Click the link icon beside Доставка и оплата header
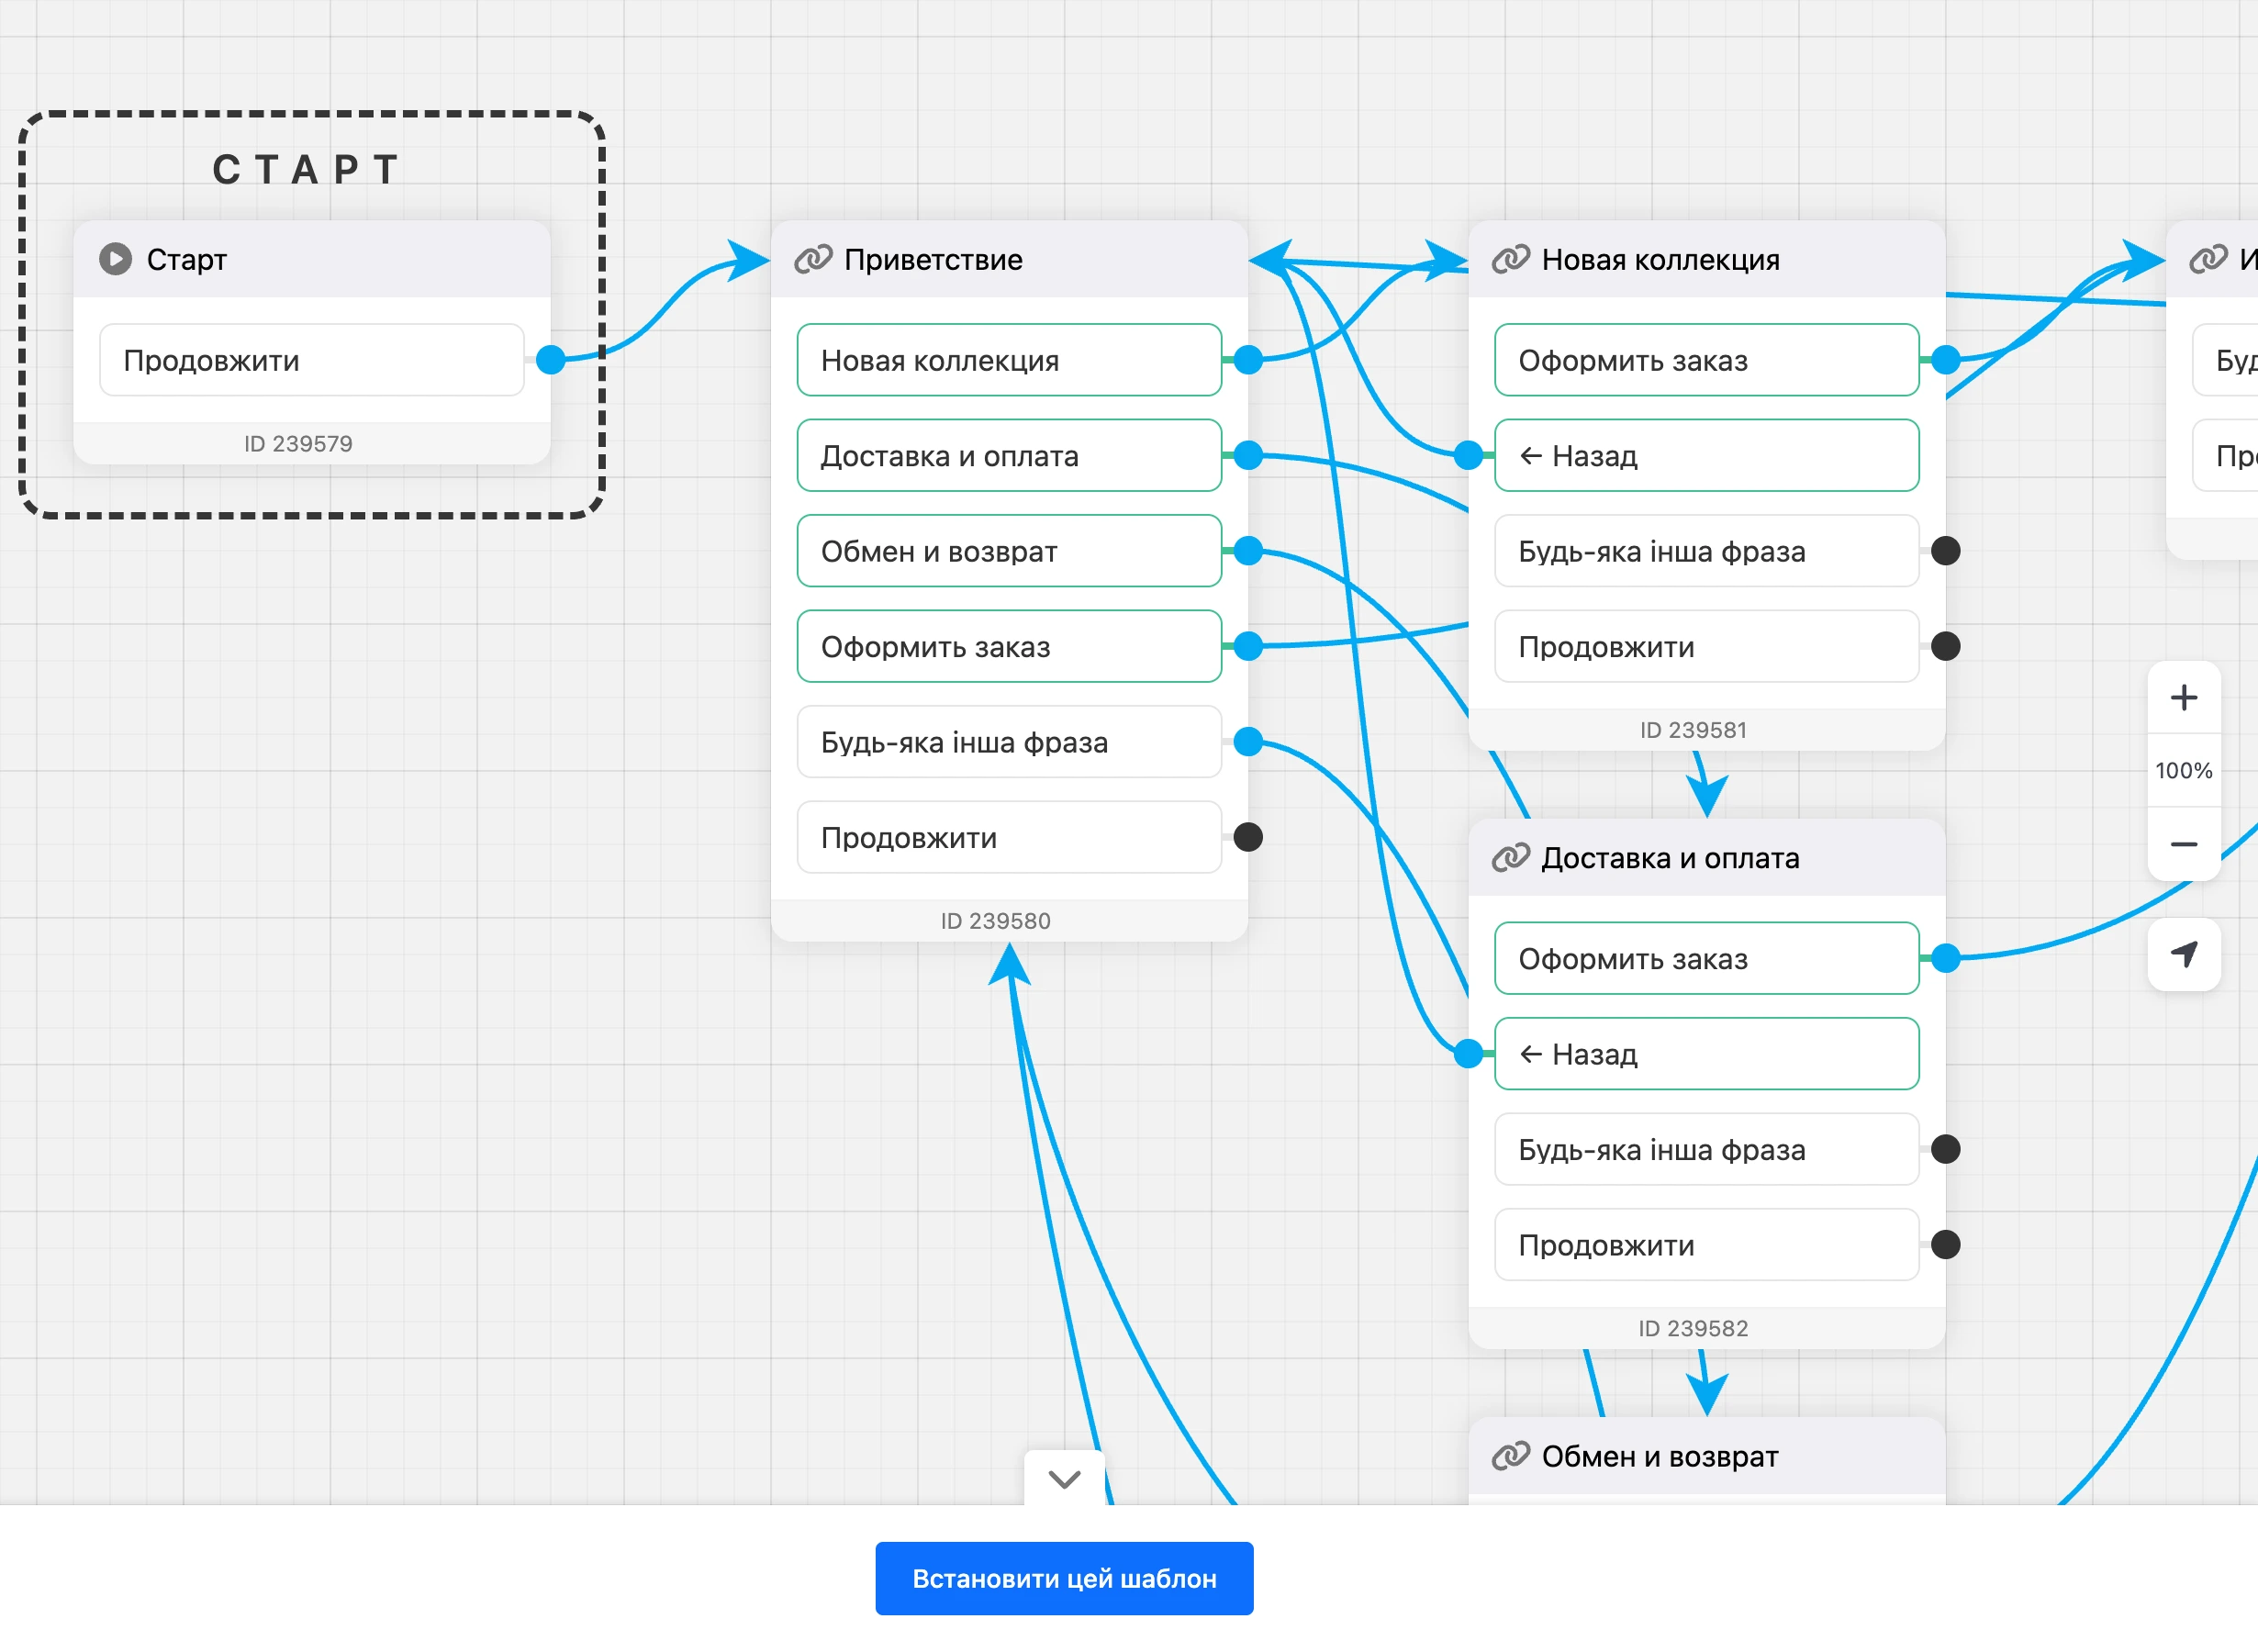 coord(1510,857)
